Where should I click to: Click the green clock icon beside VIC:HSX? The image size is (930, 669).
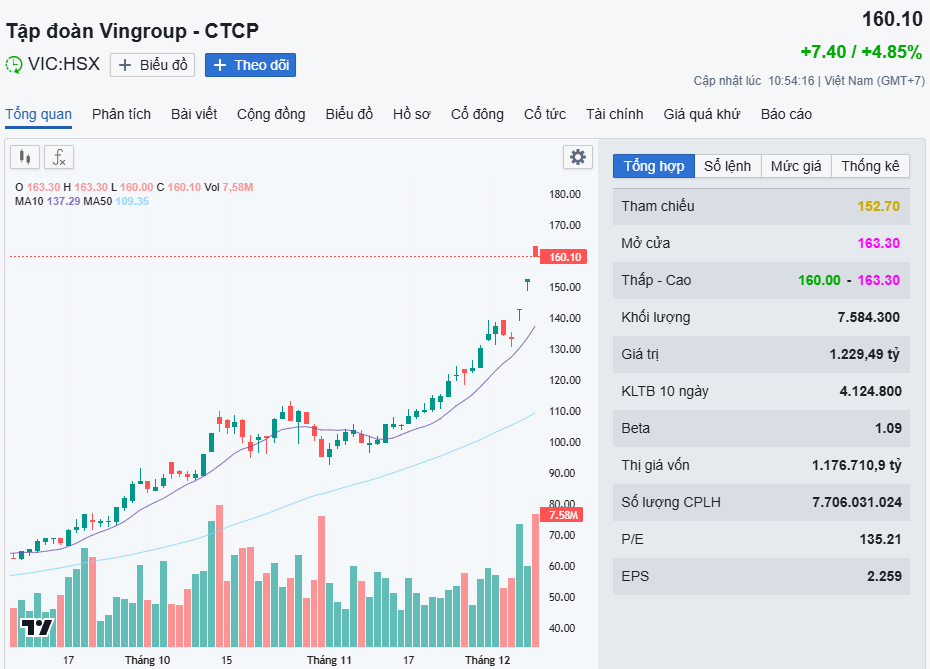(14, 65)
